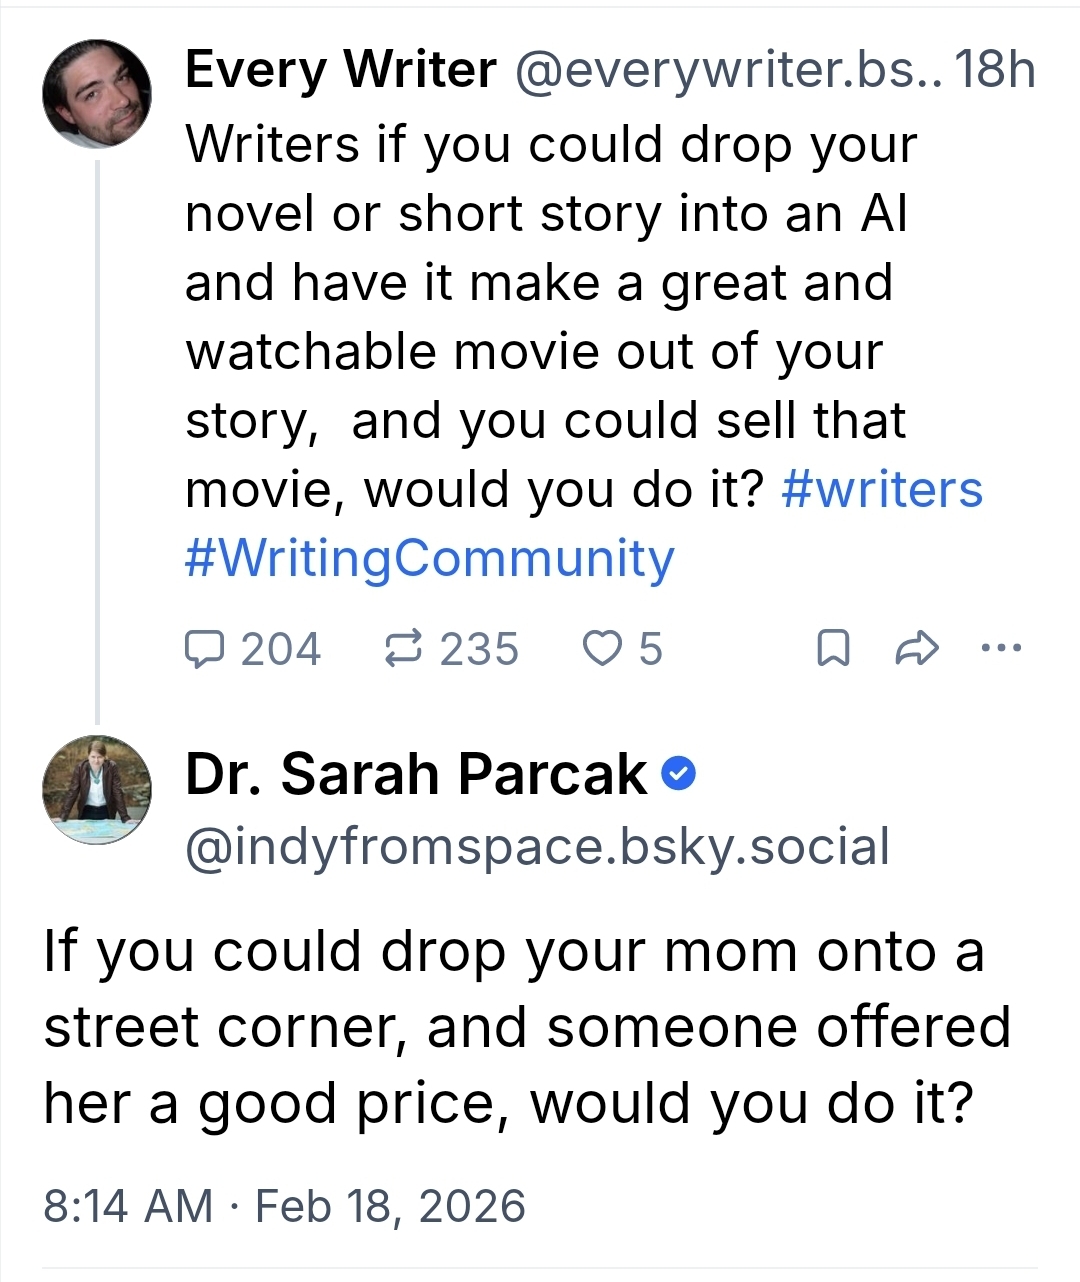Click the blue verified checkmark badge
The width and height of the screenshot is (1080, 1282).
pyautogui.click(x=680, y=774)
